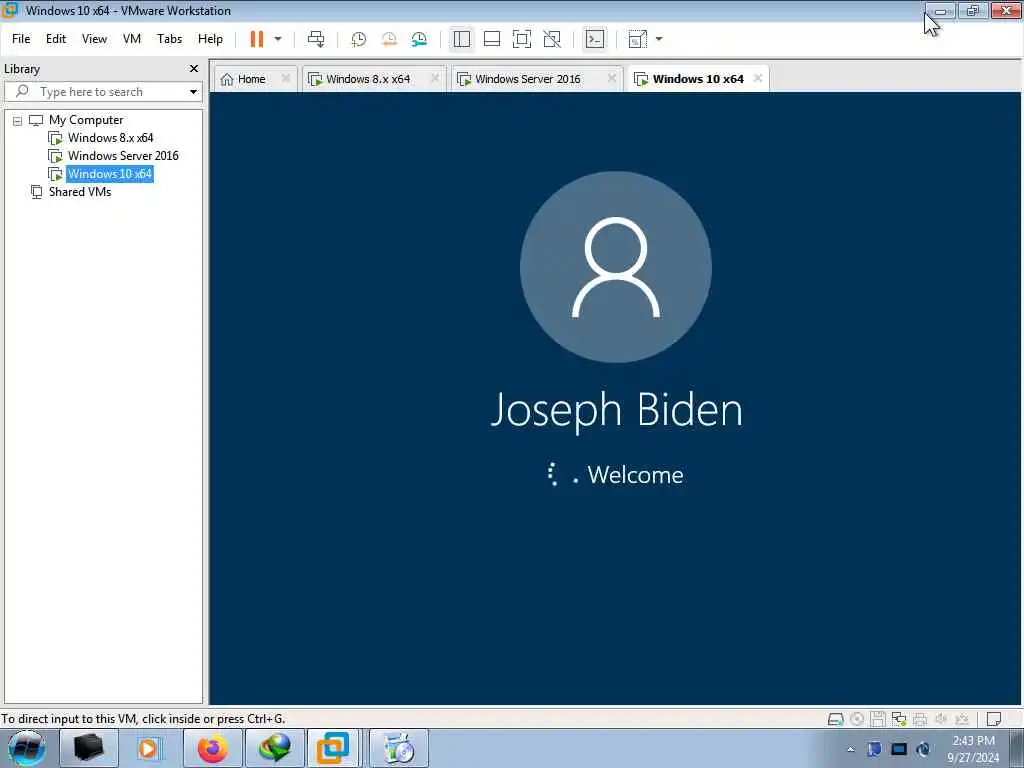This screenshot has height=768, width=1024.
Task: Select the Windows 10 x64 tab
Action: [x=697, y=79]
